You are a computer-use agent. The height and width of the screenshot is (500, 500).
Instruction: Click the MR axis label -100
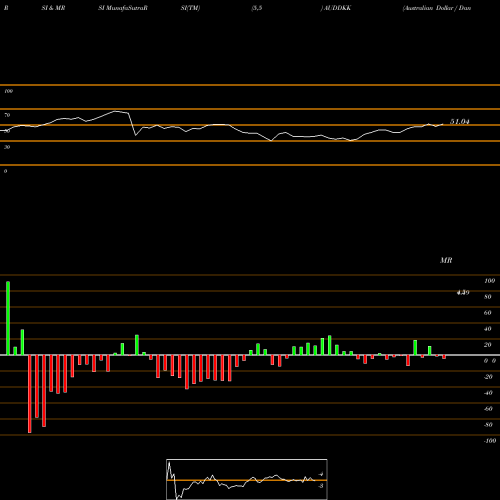490,441
